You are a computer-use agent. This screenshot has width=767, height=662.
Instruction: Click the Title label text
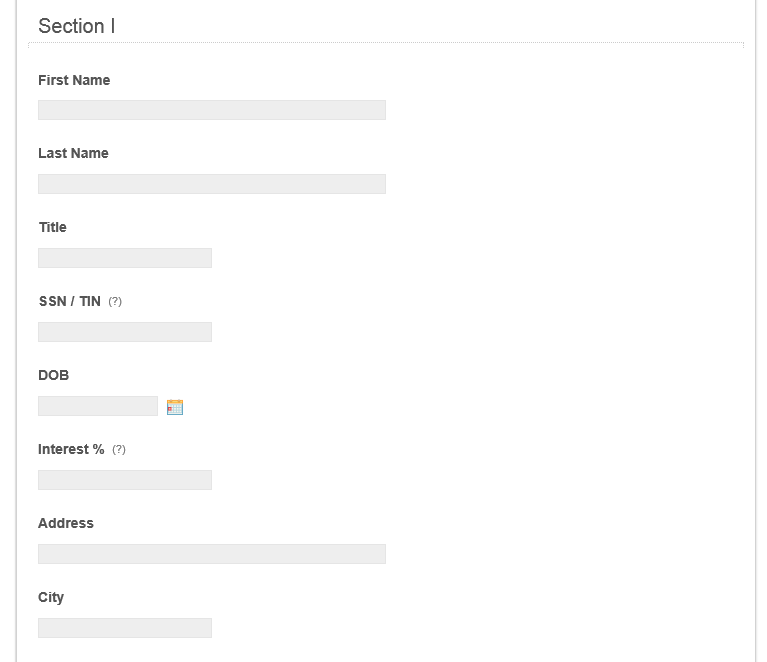[52, 228]
